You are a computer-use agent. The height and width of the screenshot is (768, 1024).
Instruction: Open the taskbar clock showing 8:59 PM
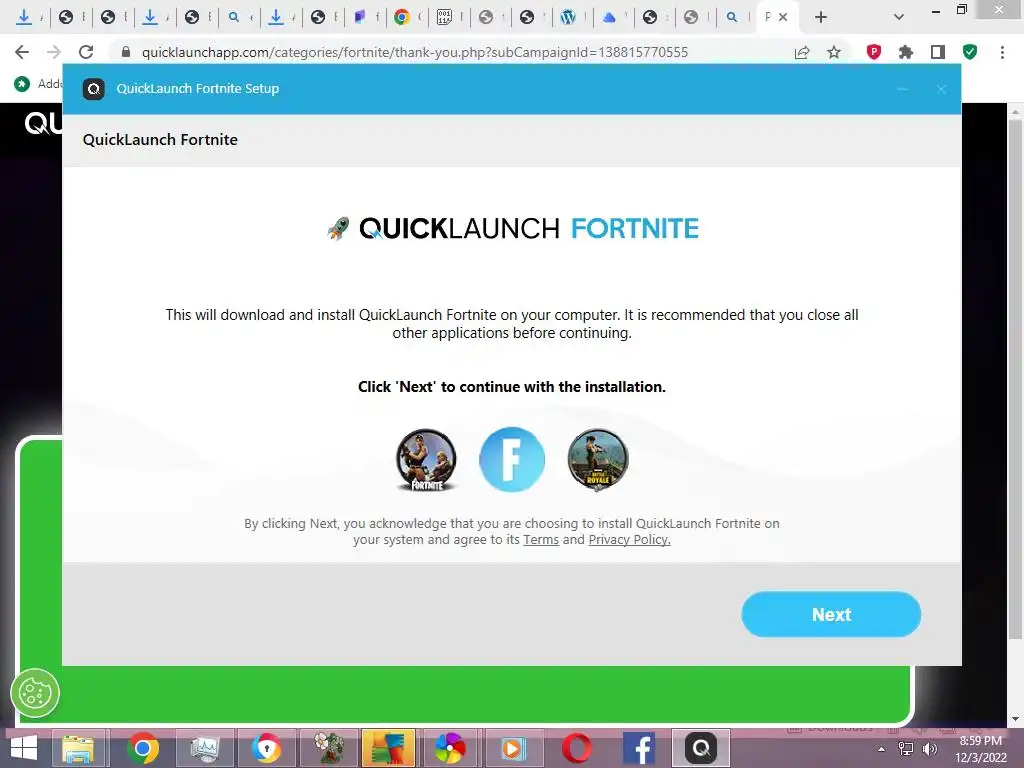pos(981,749)
